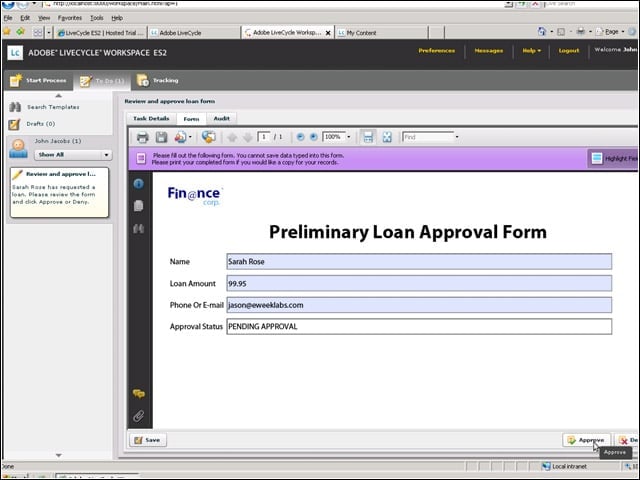Click the Search Templates label
The width and height of the screenshot is (640, 480).
click(x=53, y=107)
